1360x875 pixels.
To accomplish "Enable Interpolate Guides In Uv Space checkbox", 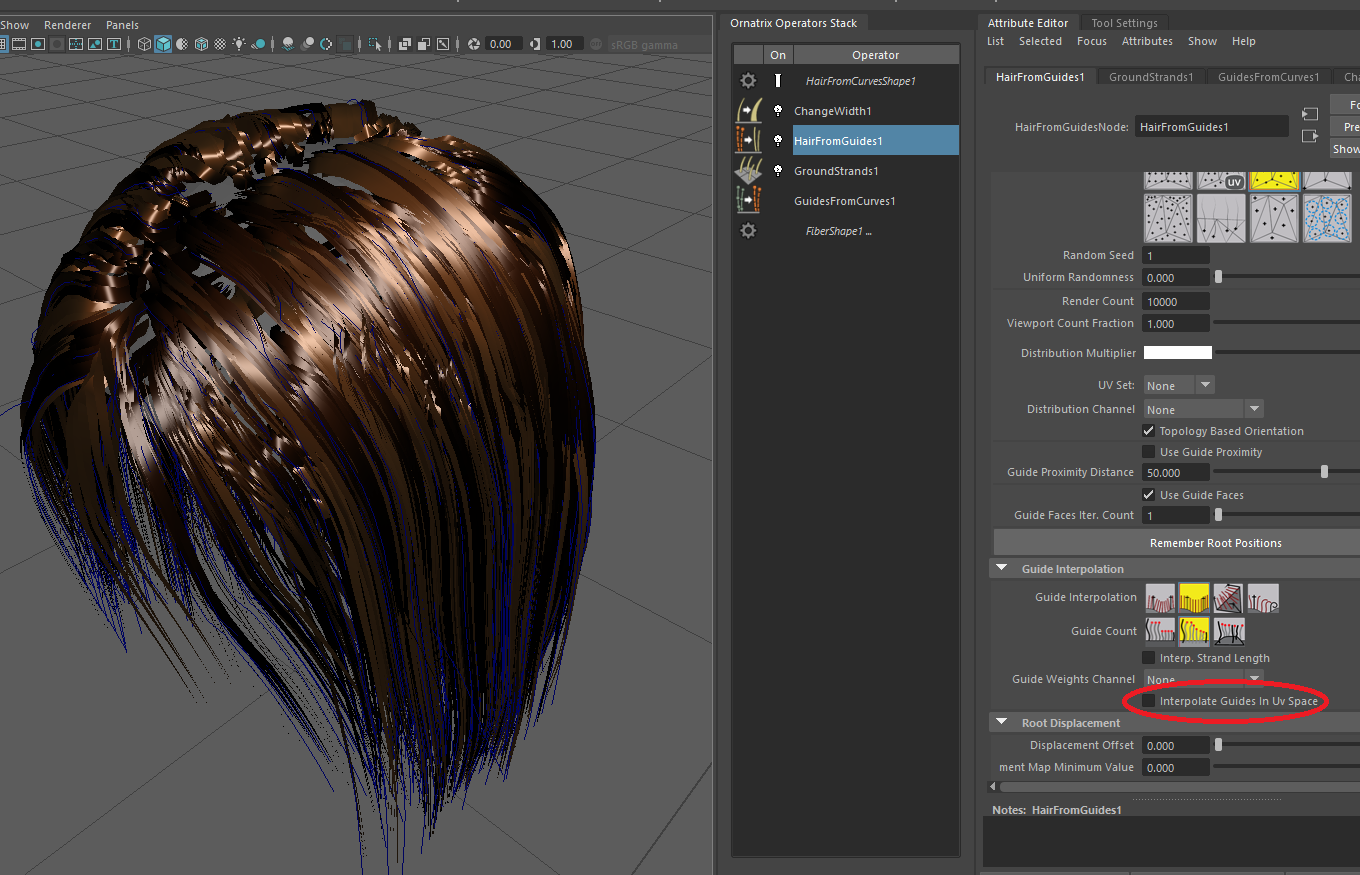I will (x=1149, y=701).
